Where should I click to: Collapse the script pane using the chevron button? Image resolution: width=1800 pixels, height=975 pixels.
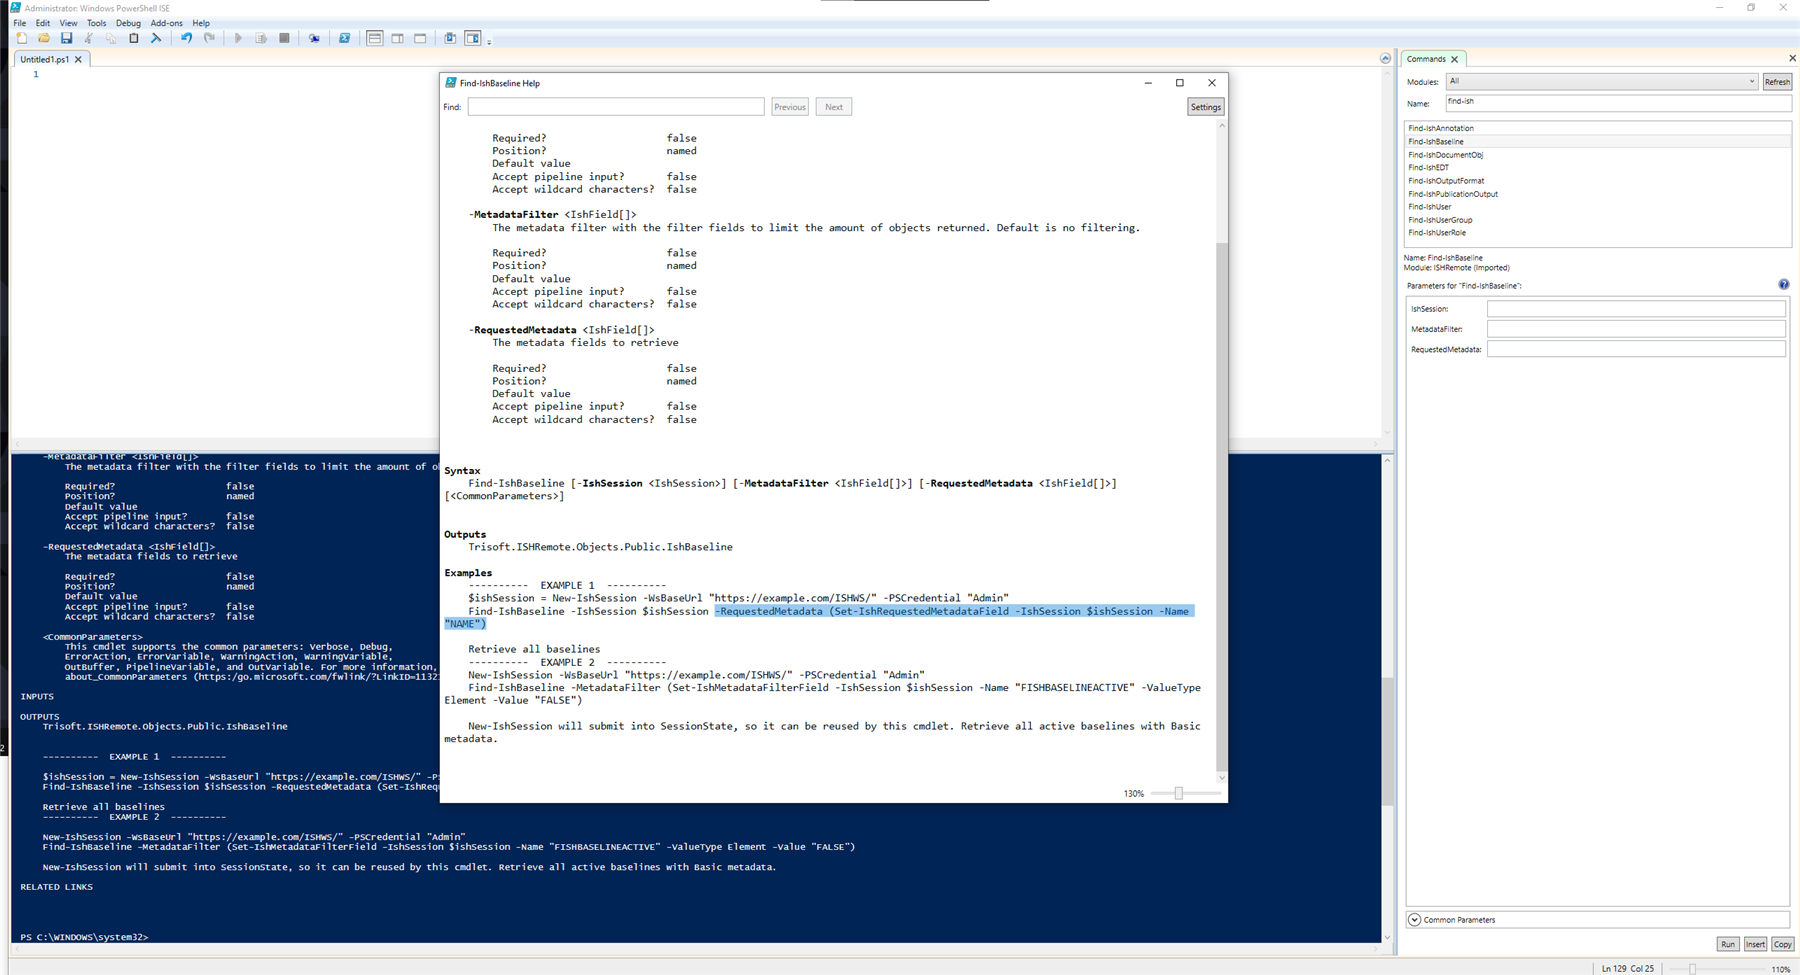1385,59
